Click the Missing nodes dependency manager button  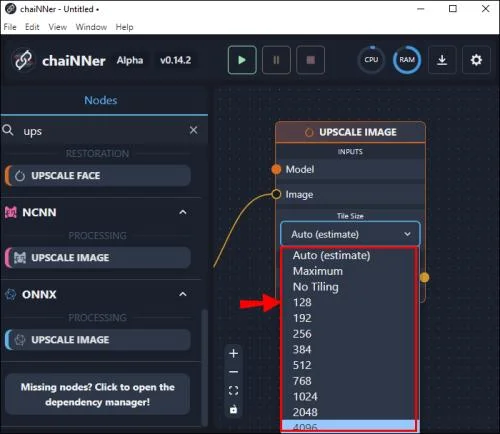pyautogui.click(x=98, y=394)
